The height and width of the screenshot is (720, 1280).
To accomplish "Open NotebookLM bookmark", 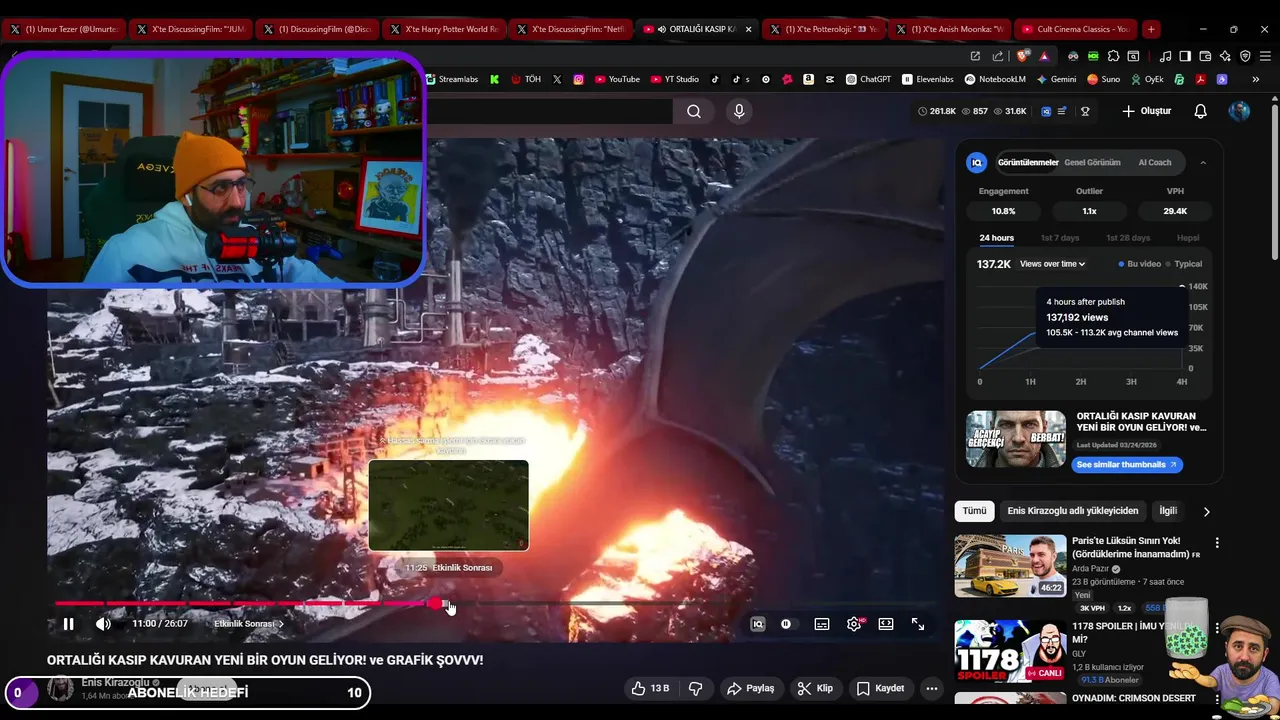I will click(995, 79).
